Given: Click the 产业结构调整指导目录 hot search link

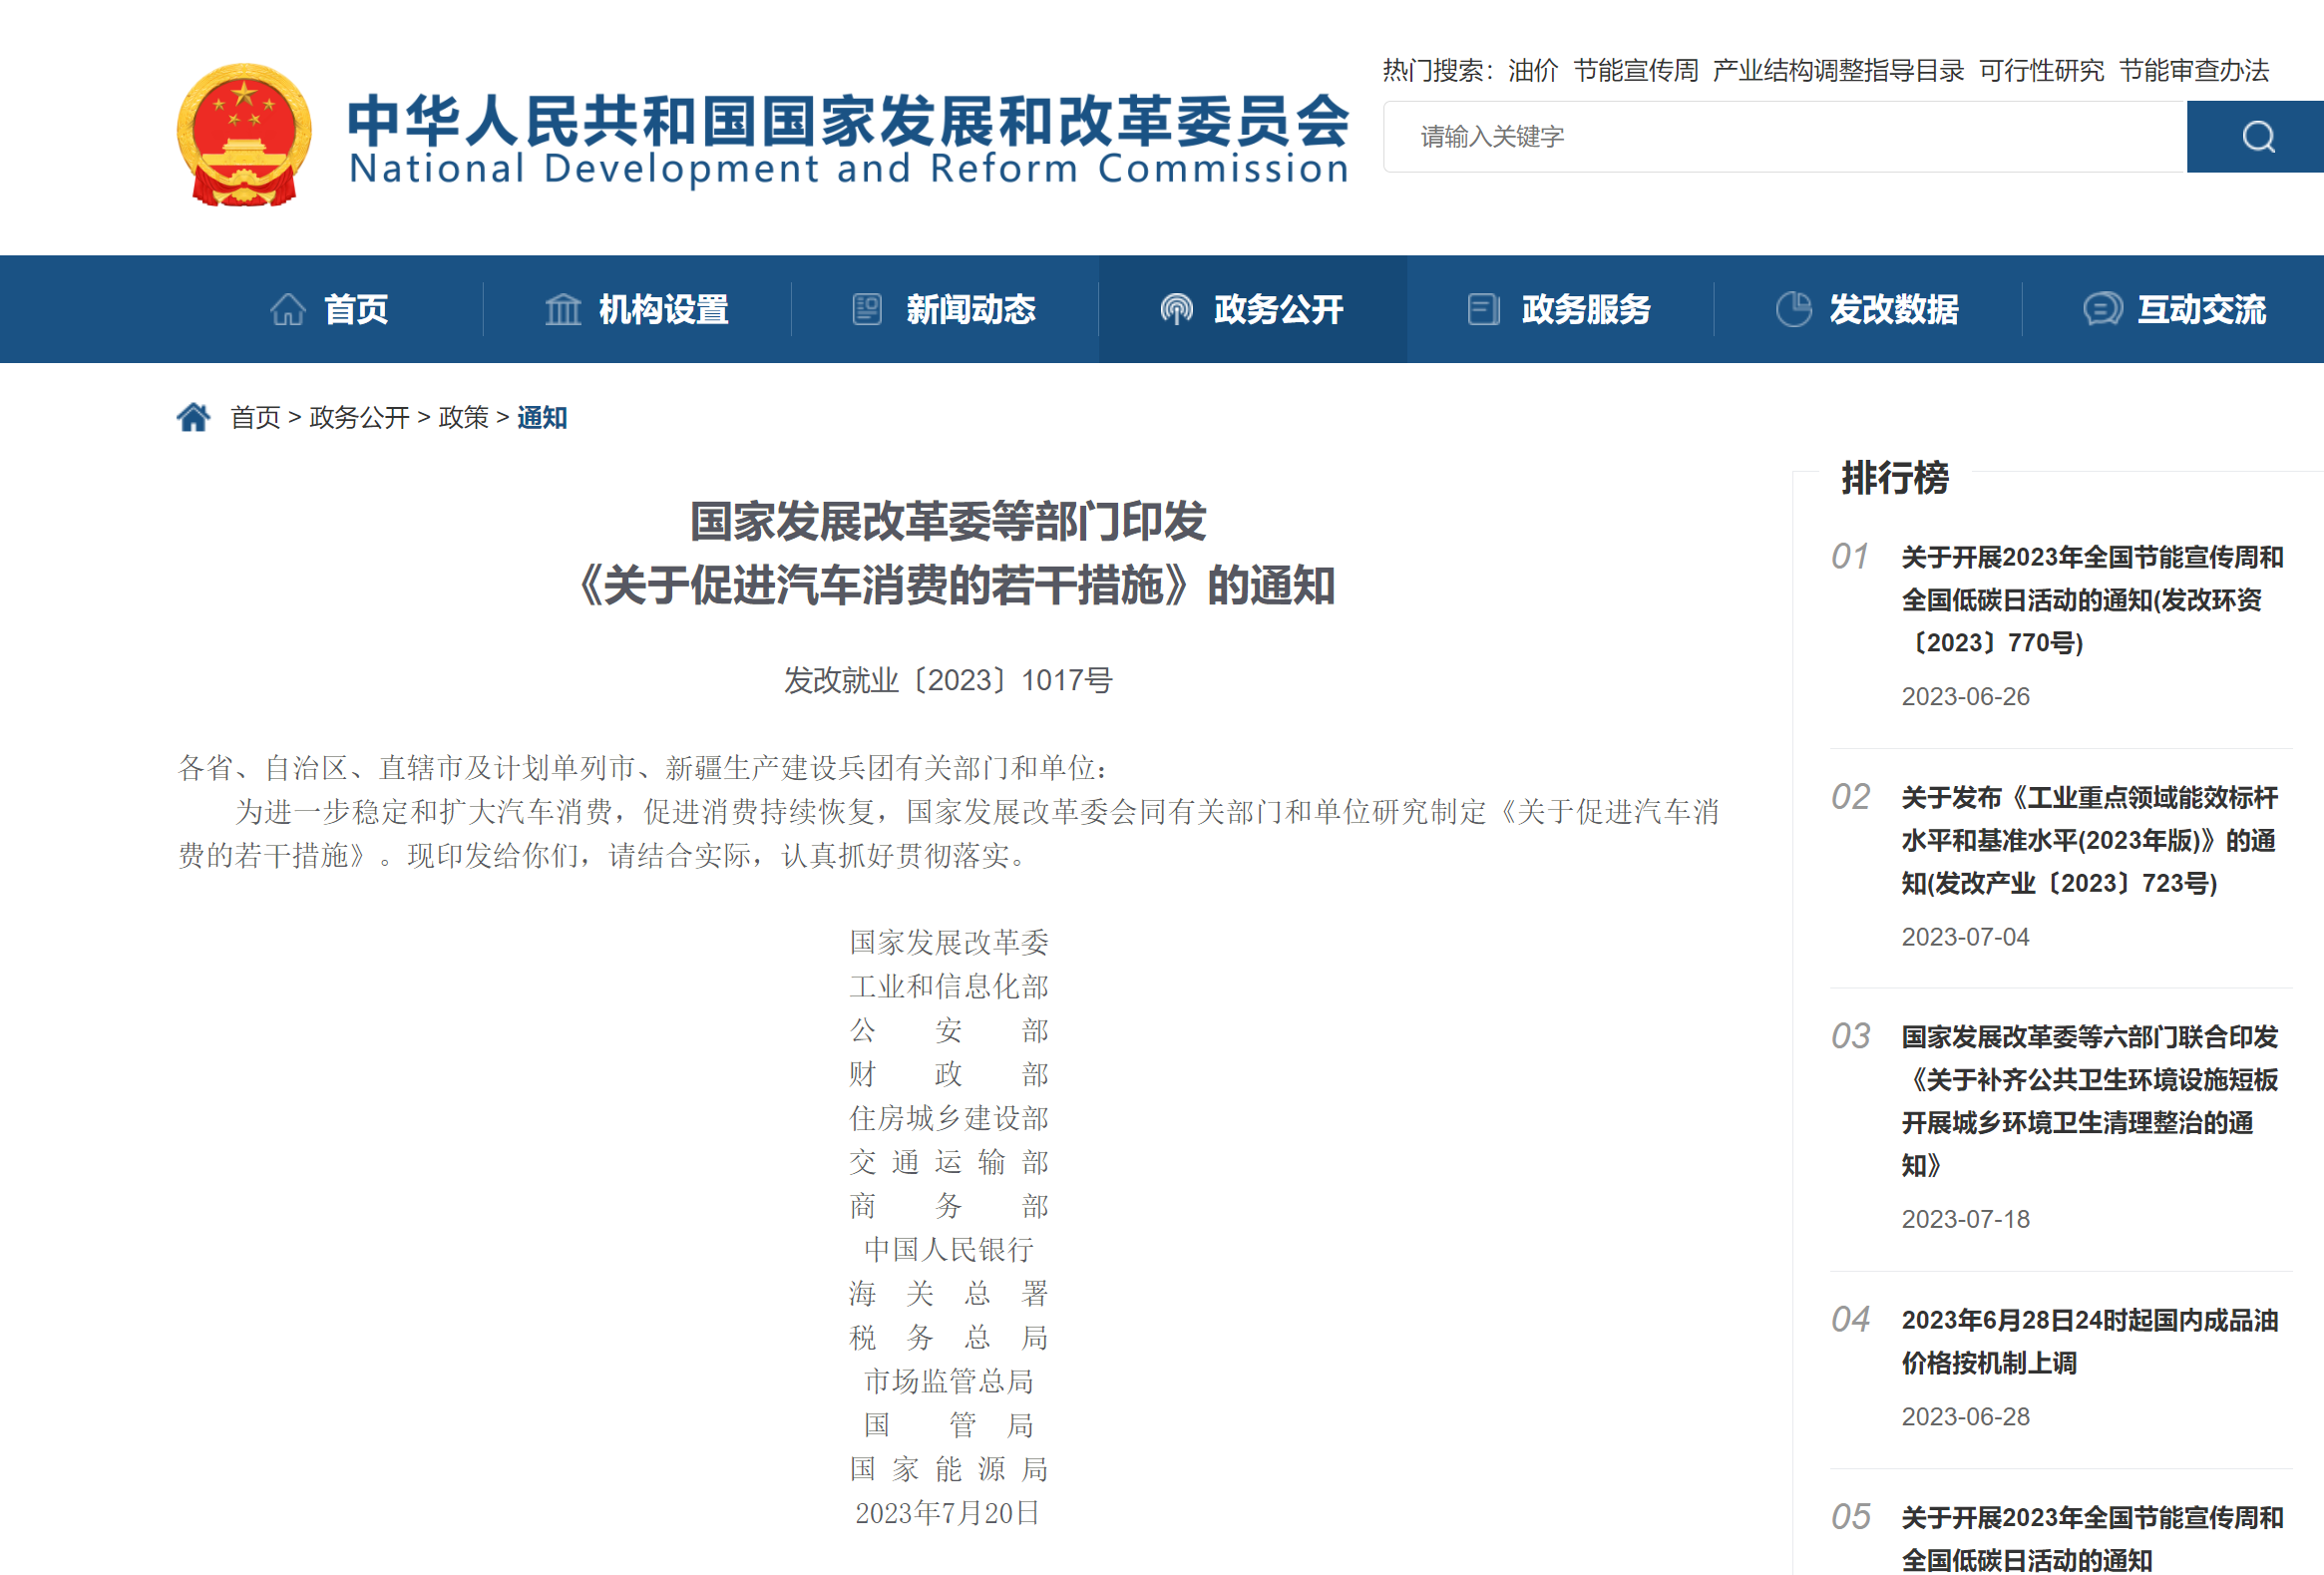Looking at the screenshot, I should pos(1837,70).
